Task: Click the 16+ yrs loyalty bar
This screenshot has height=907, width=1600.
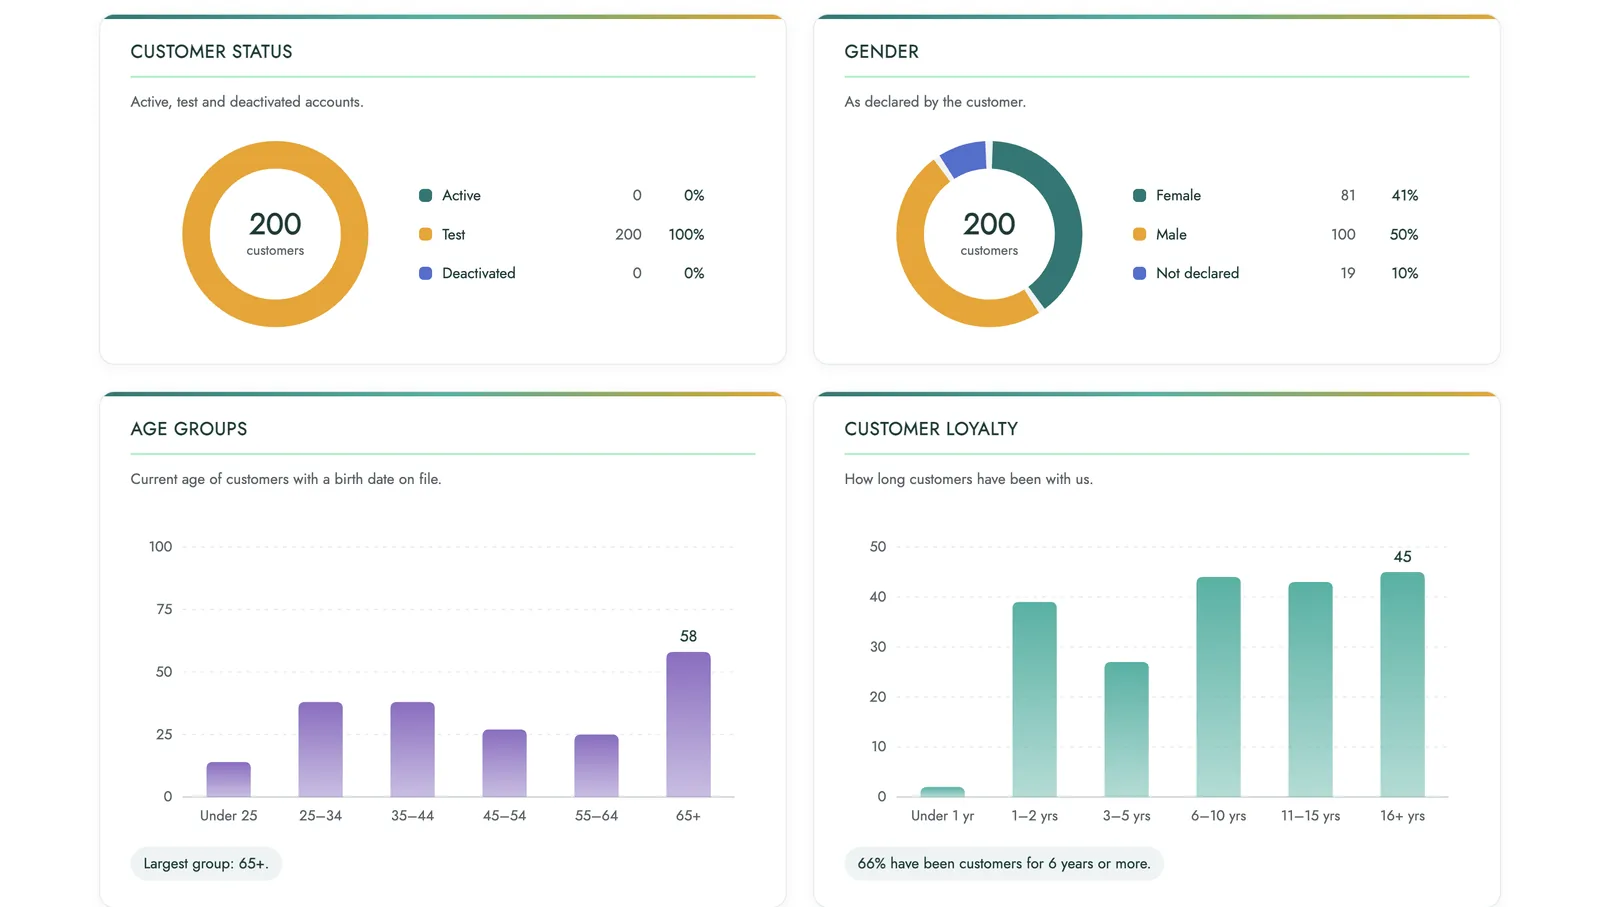Action: pos(1402,684)
